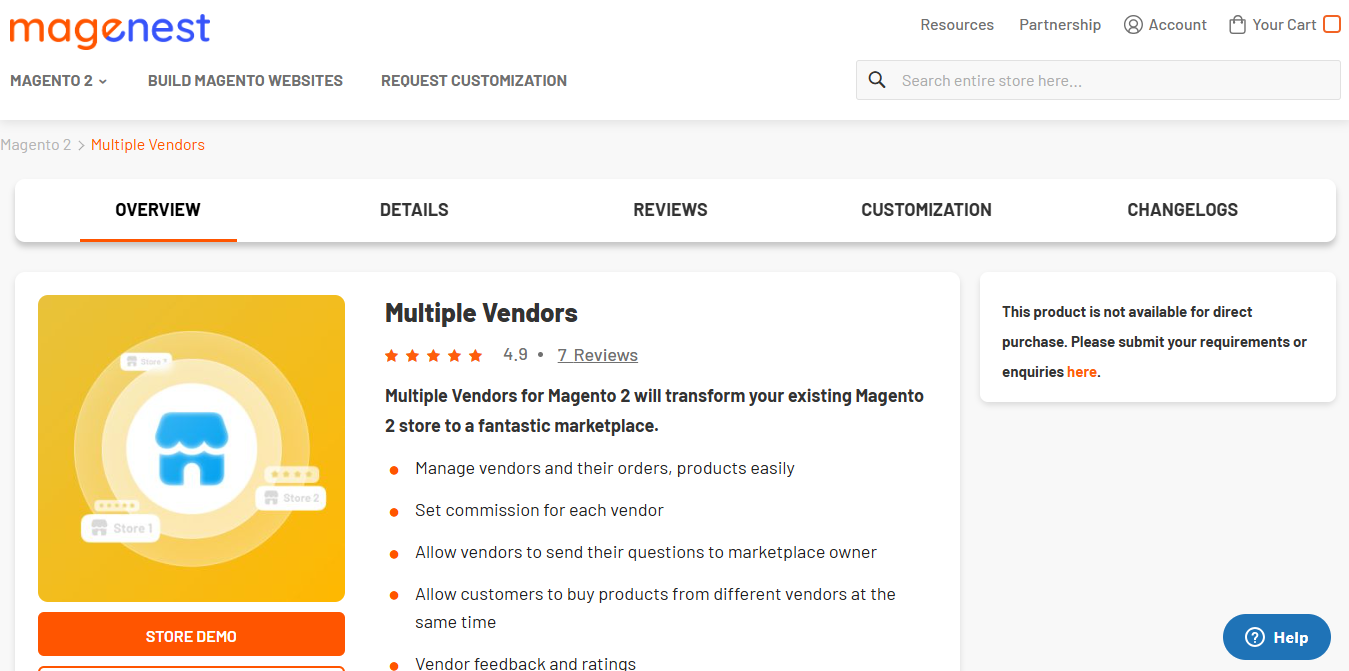Click the Magenest logo
1349x671 pixels.
tap(109, 31)
